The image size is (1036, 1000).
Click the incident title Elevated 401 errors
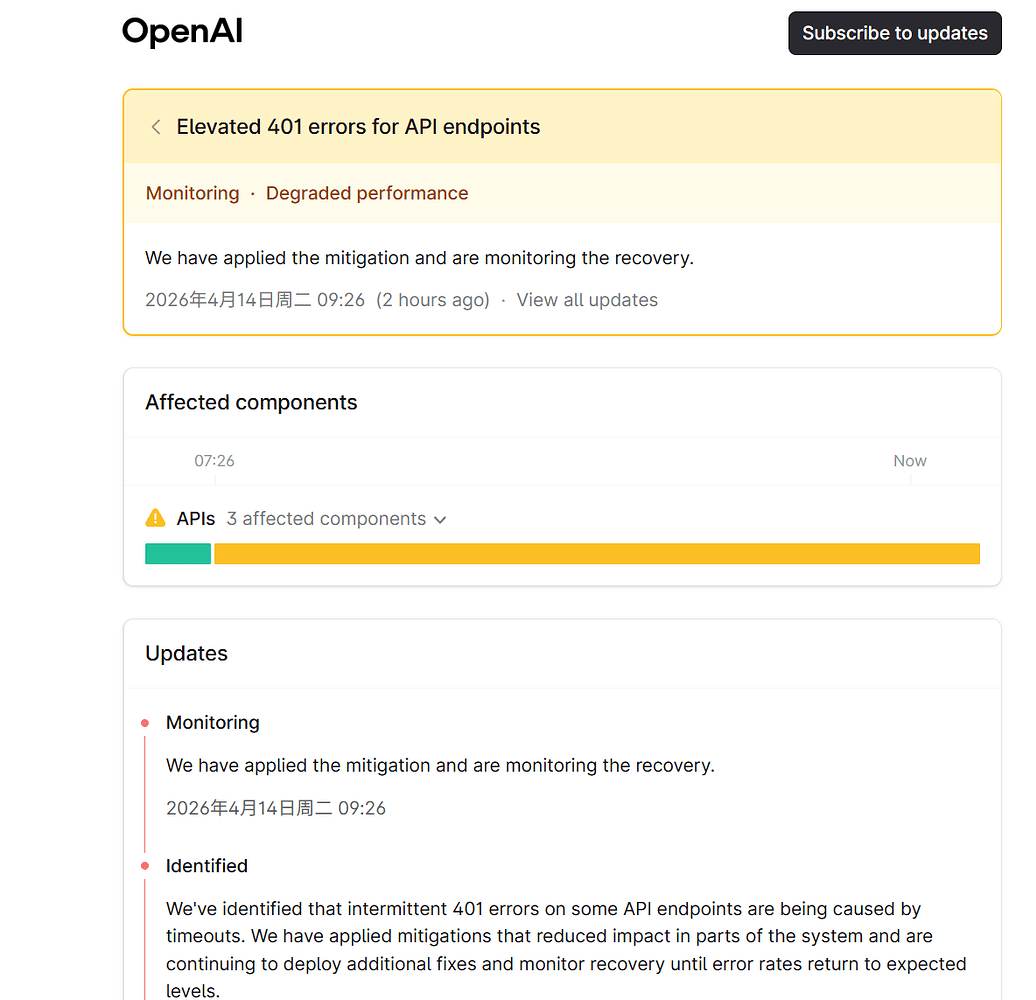click(358, 127)
